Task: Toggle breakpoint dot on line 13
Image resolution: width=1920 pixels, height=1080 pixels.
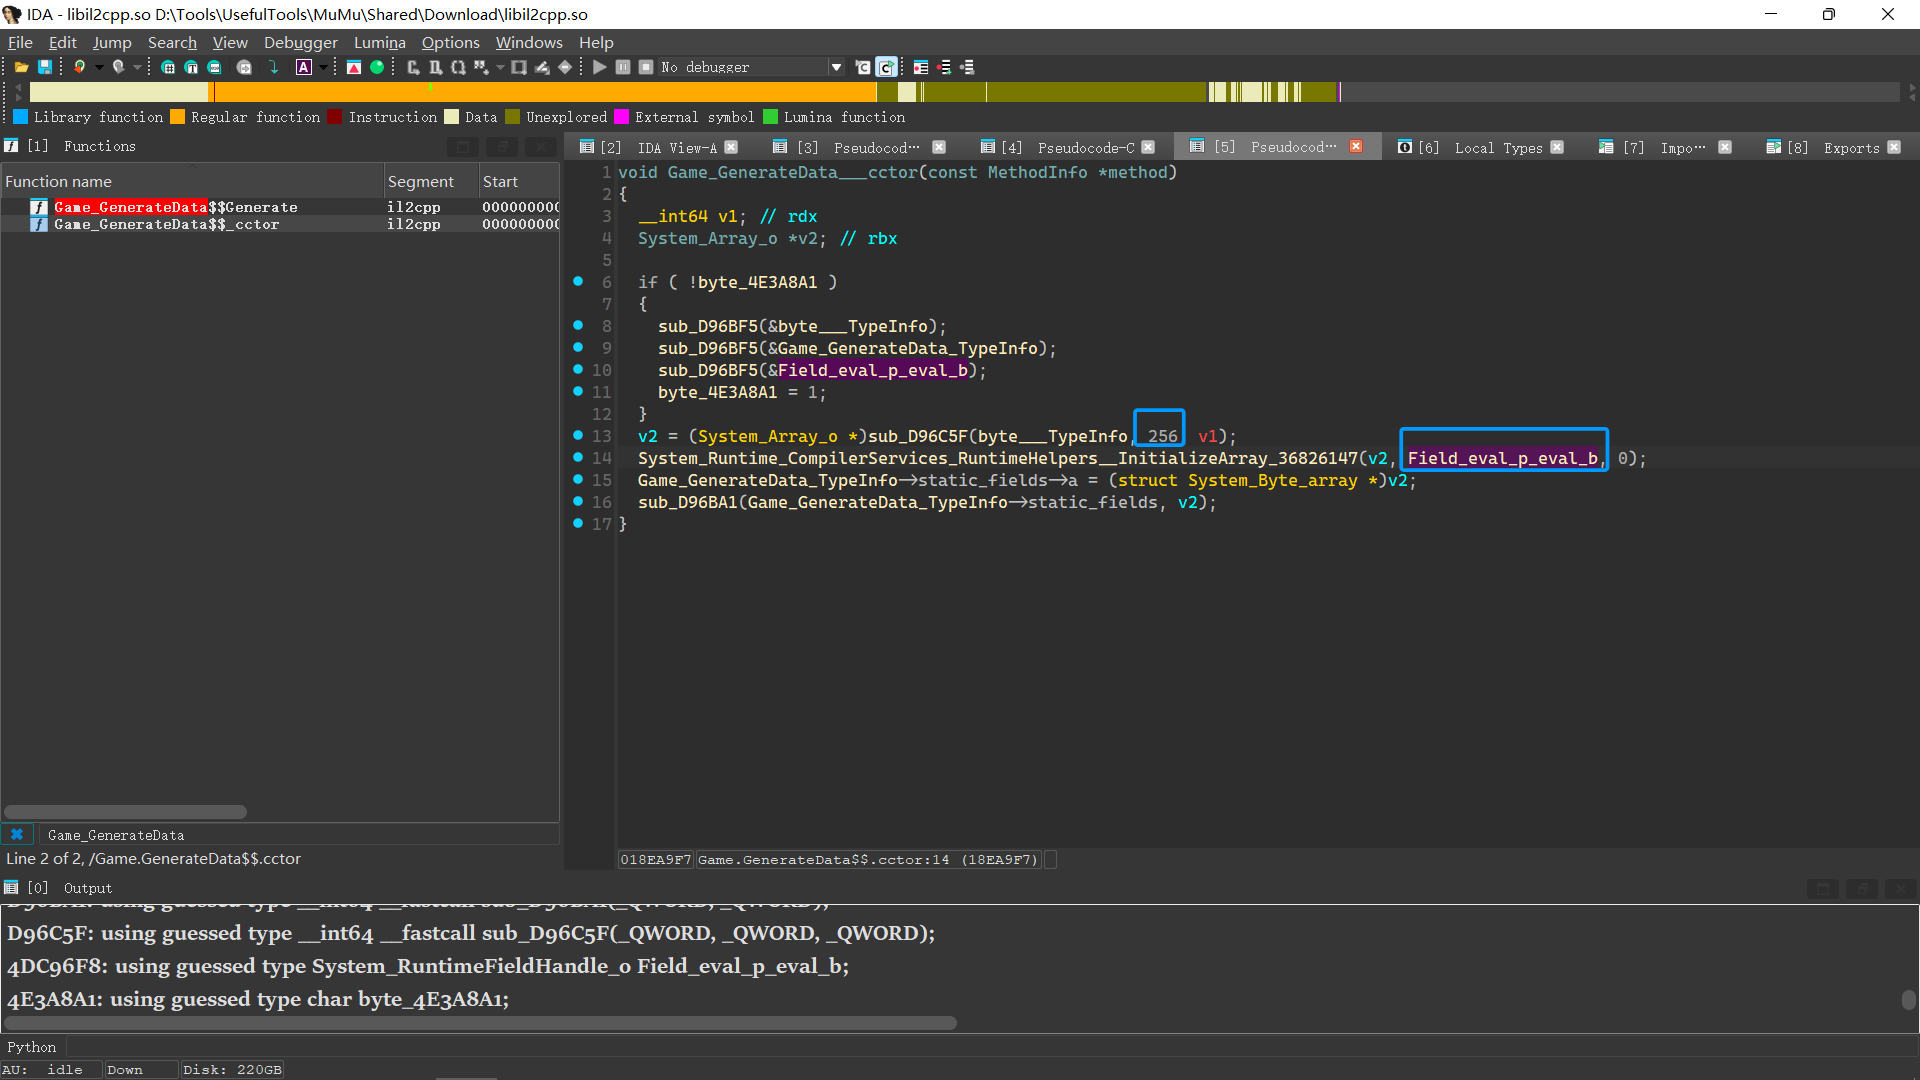Action: pos(578,435)
